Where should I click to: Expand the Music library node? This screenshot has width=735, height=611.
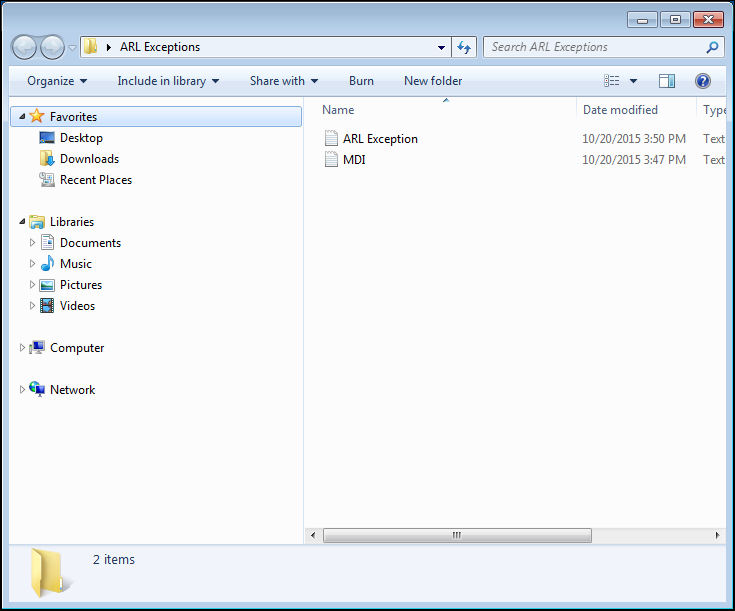tap(32, 264)
